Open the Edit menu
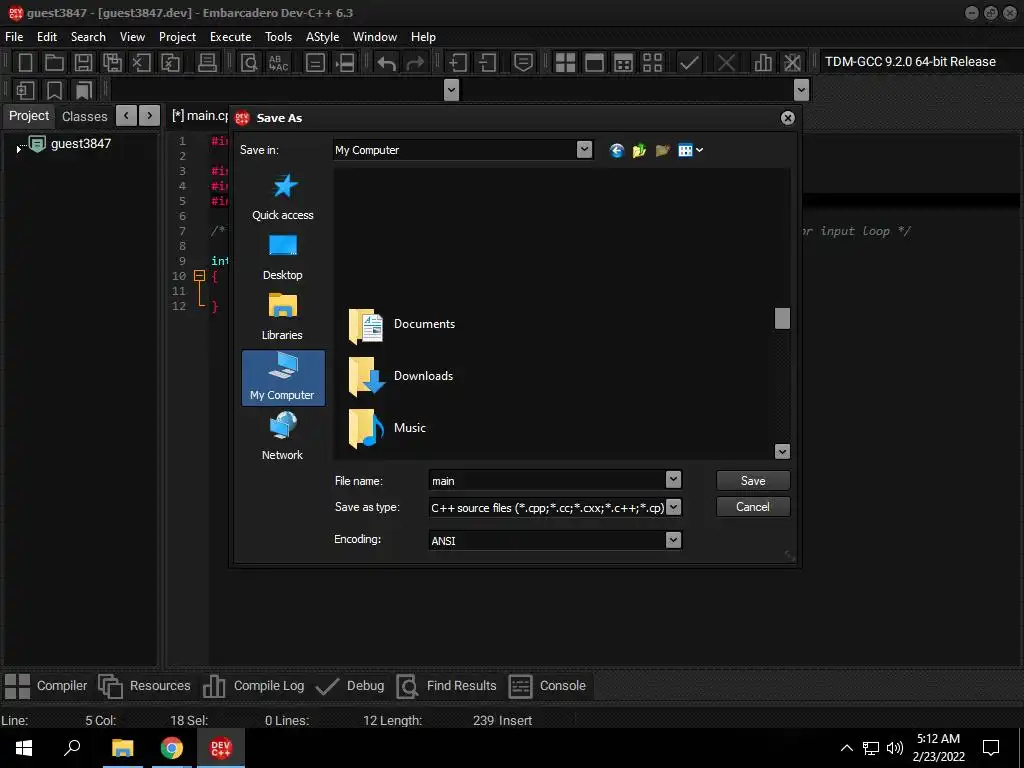 tap(47, 37)
